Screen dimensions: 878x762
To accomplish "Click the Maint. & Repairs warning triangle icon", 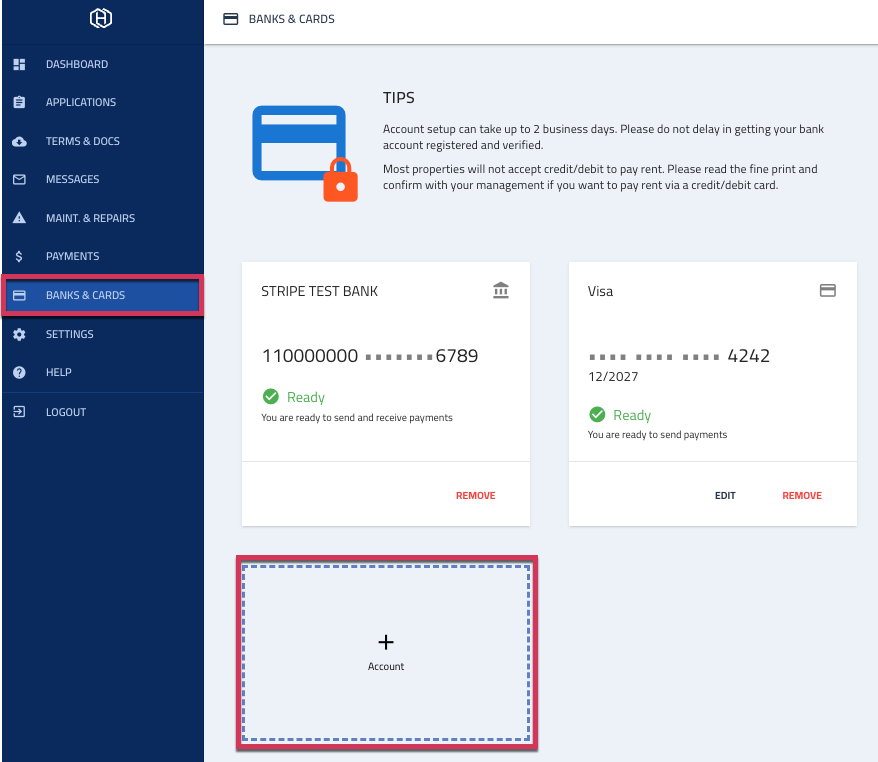I will coord(19,218).
